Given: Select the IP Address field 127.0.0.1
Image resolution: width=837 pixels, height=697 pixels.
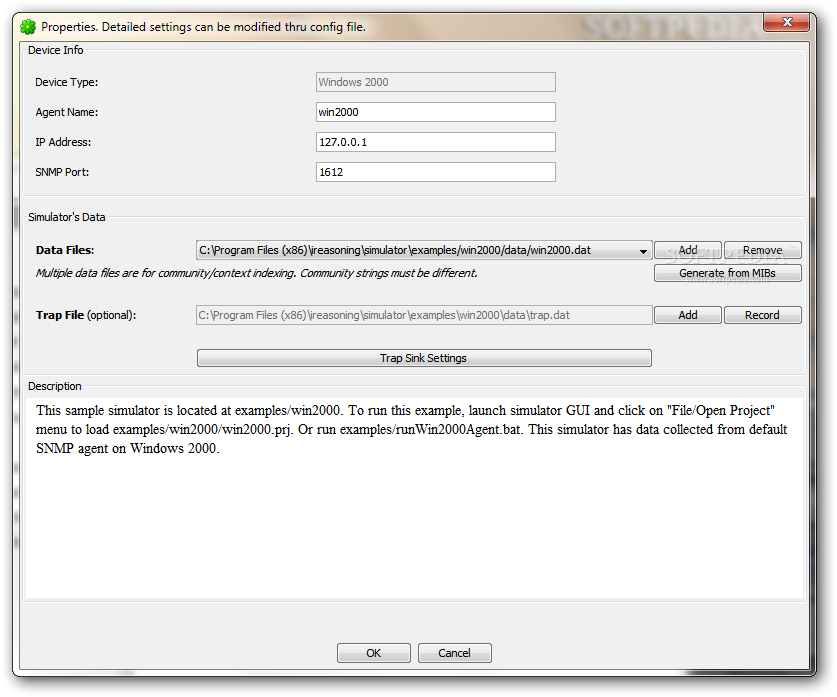Looking at the screenshot, I should point(436,142).
